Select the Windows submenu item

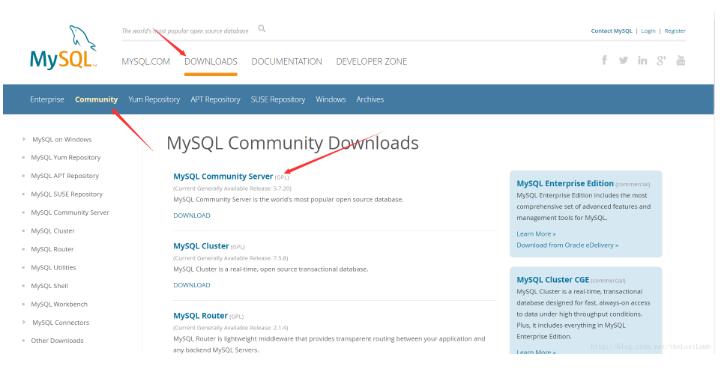(x=331, y=99)
